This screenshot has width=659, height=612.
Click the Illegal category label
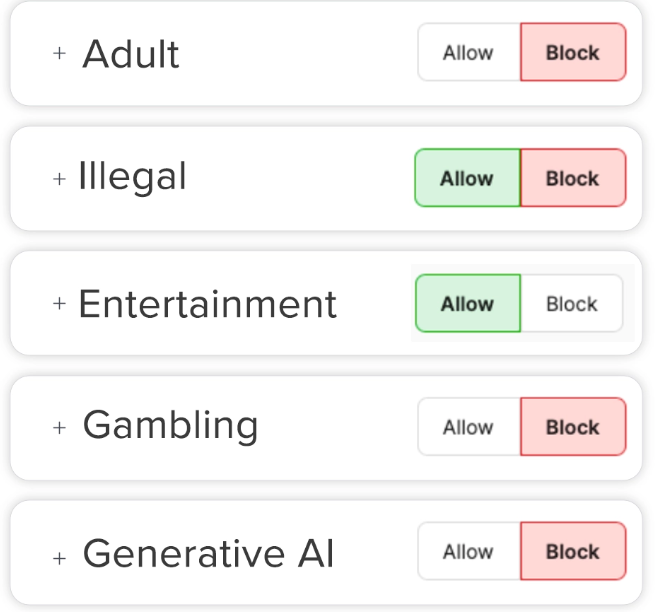pyautogui.click(x=132, y=178)
